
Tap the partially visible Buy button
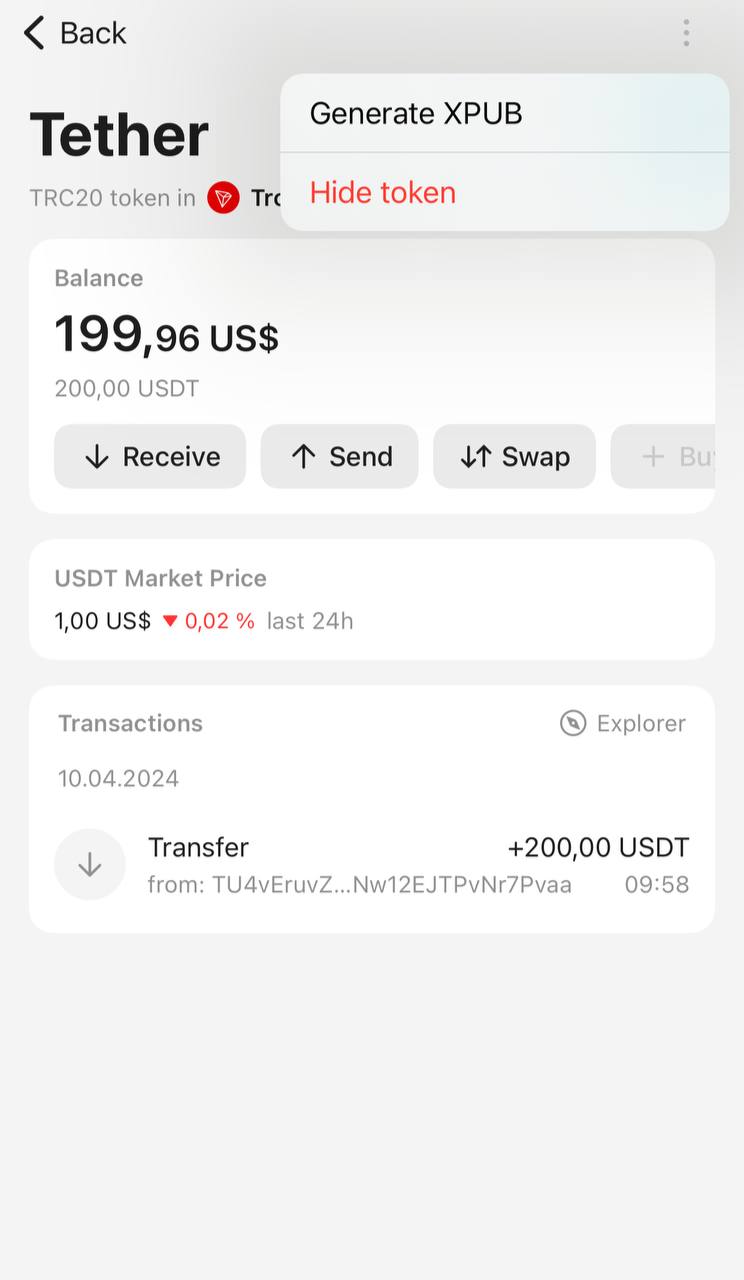664,457
